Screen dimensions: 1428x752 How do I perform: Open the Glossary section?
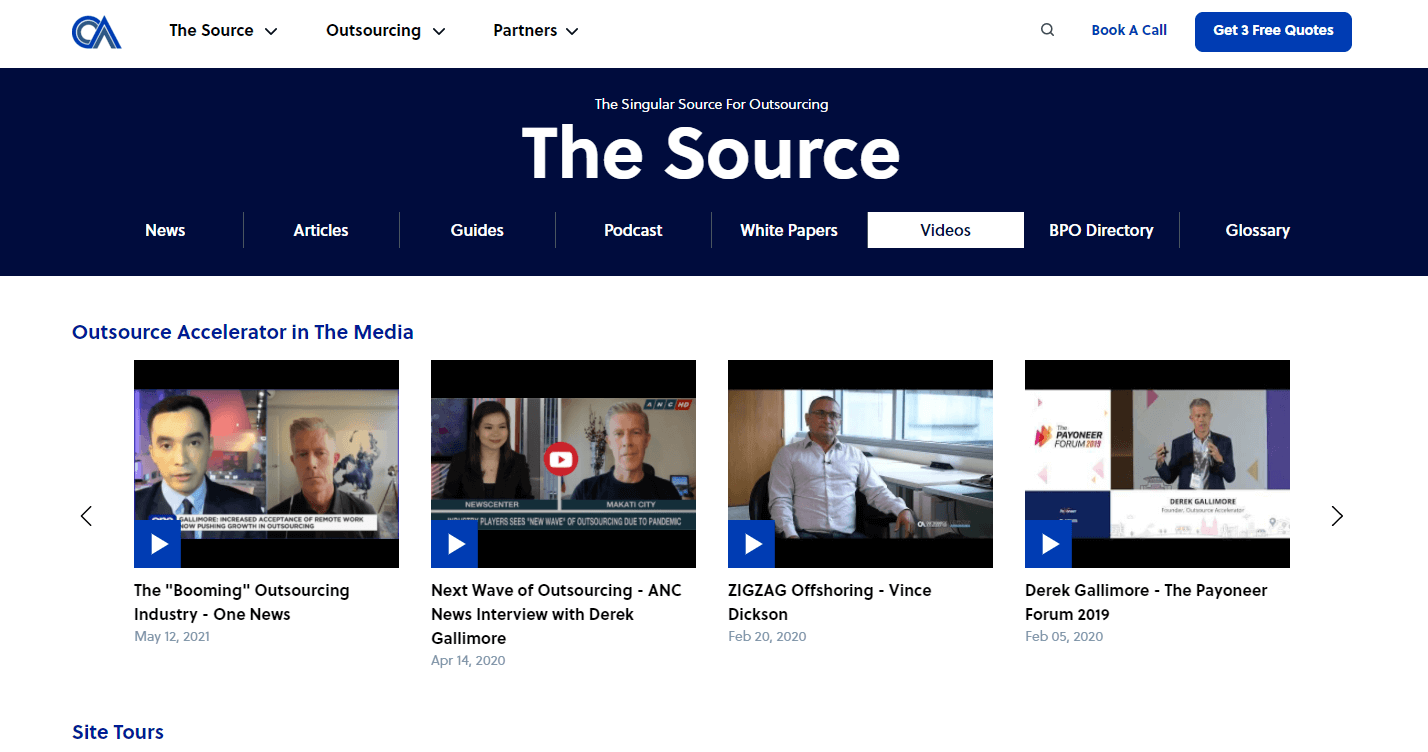point(1257,230)
